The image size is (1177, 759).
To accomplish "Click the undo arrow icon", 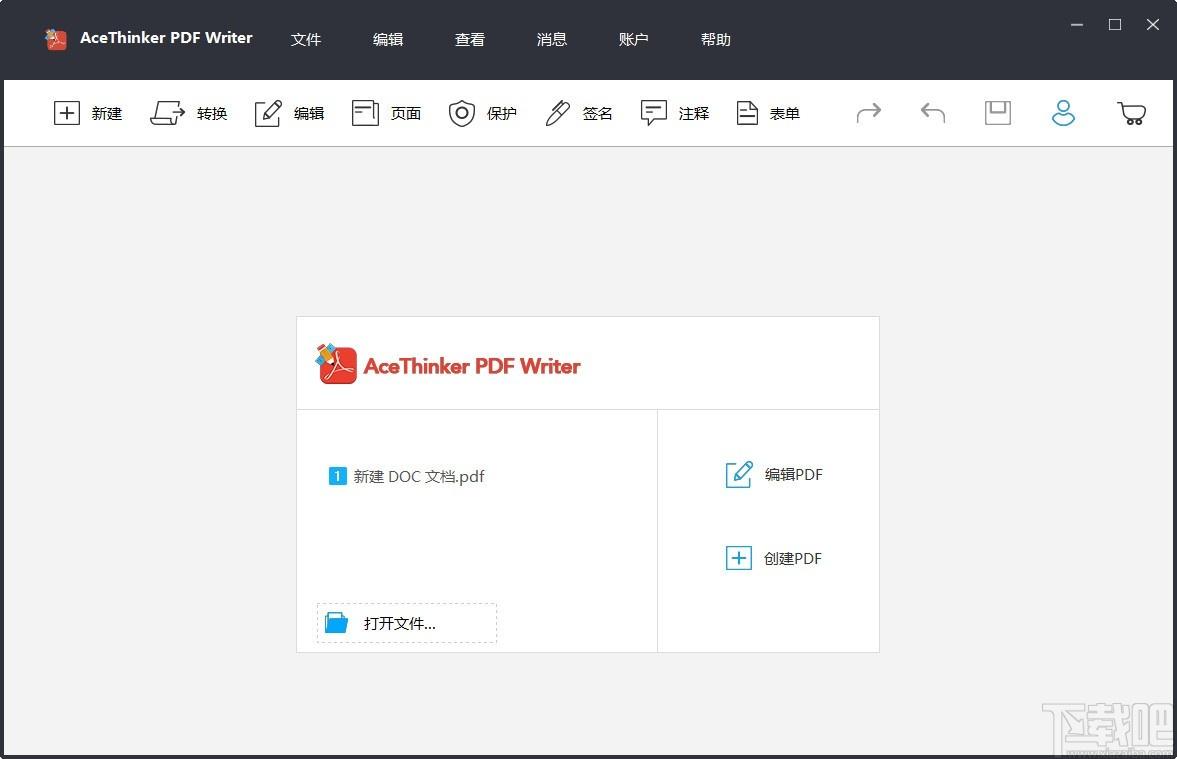I will click(932, 113).
